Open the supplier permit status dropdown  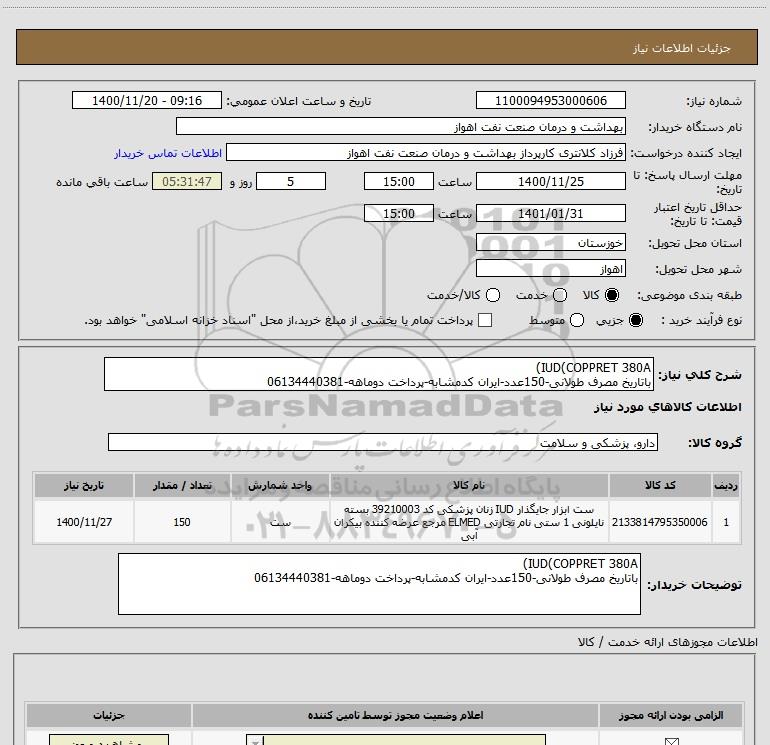coord(396,740)
